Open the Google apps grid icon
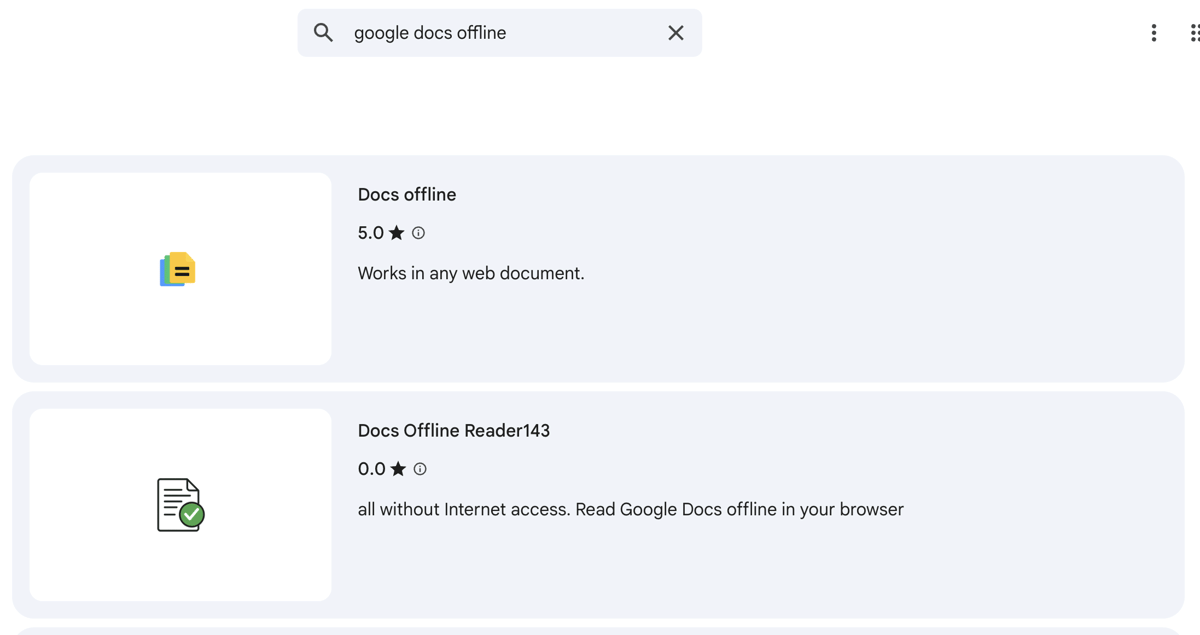This screenshot has height=635, width=1200. click(x=1194, y=33)
